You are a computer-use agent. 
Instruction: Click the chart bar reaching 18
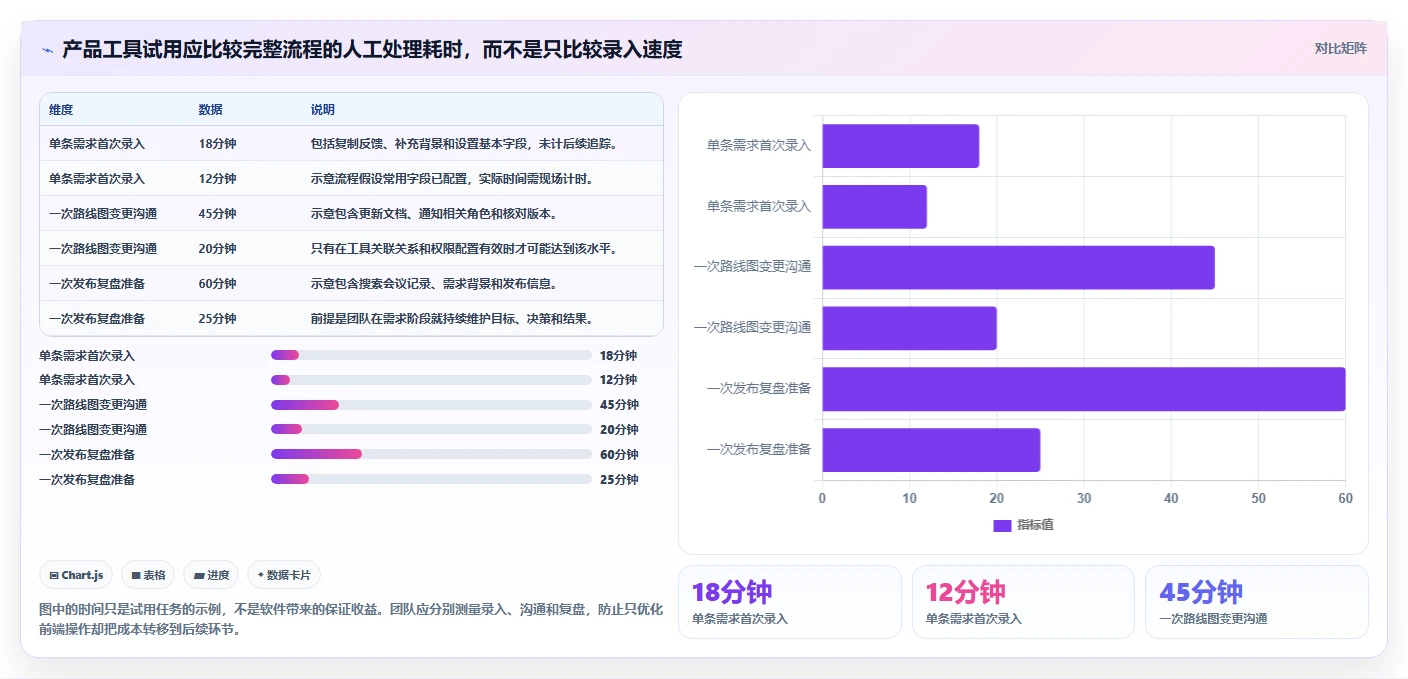click(x=900, y=146)
